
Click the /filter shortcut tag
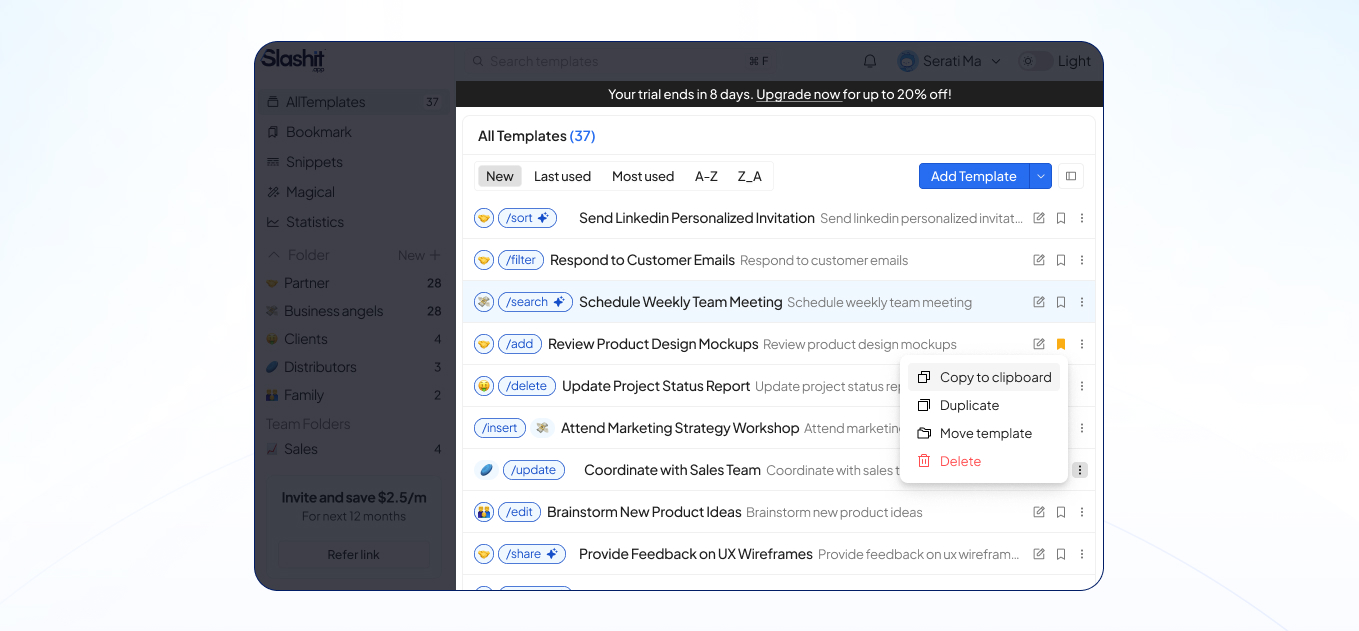(521, 260)
